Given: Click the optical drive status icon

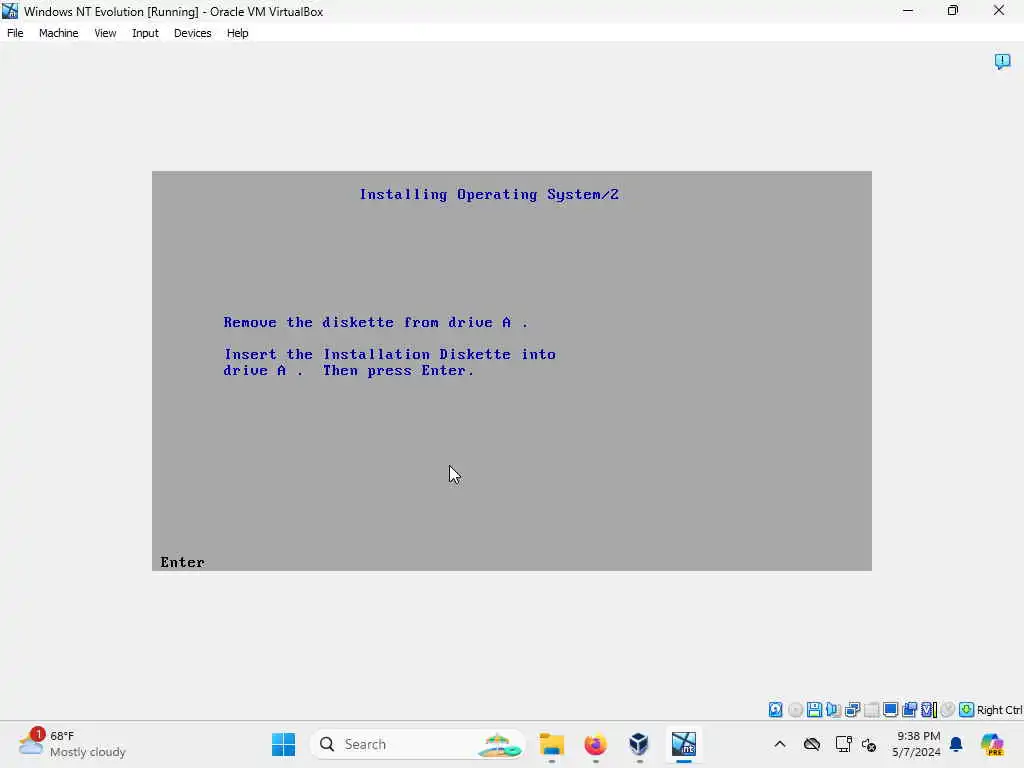Looking at the screenshot, I should point(795,709).
